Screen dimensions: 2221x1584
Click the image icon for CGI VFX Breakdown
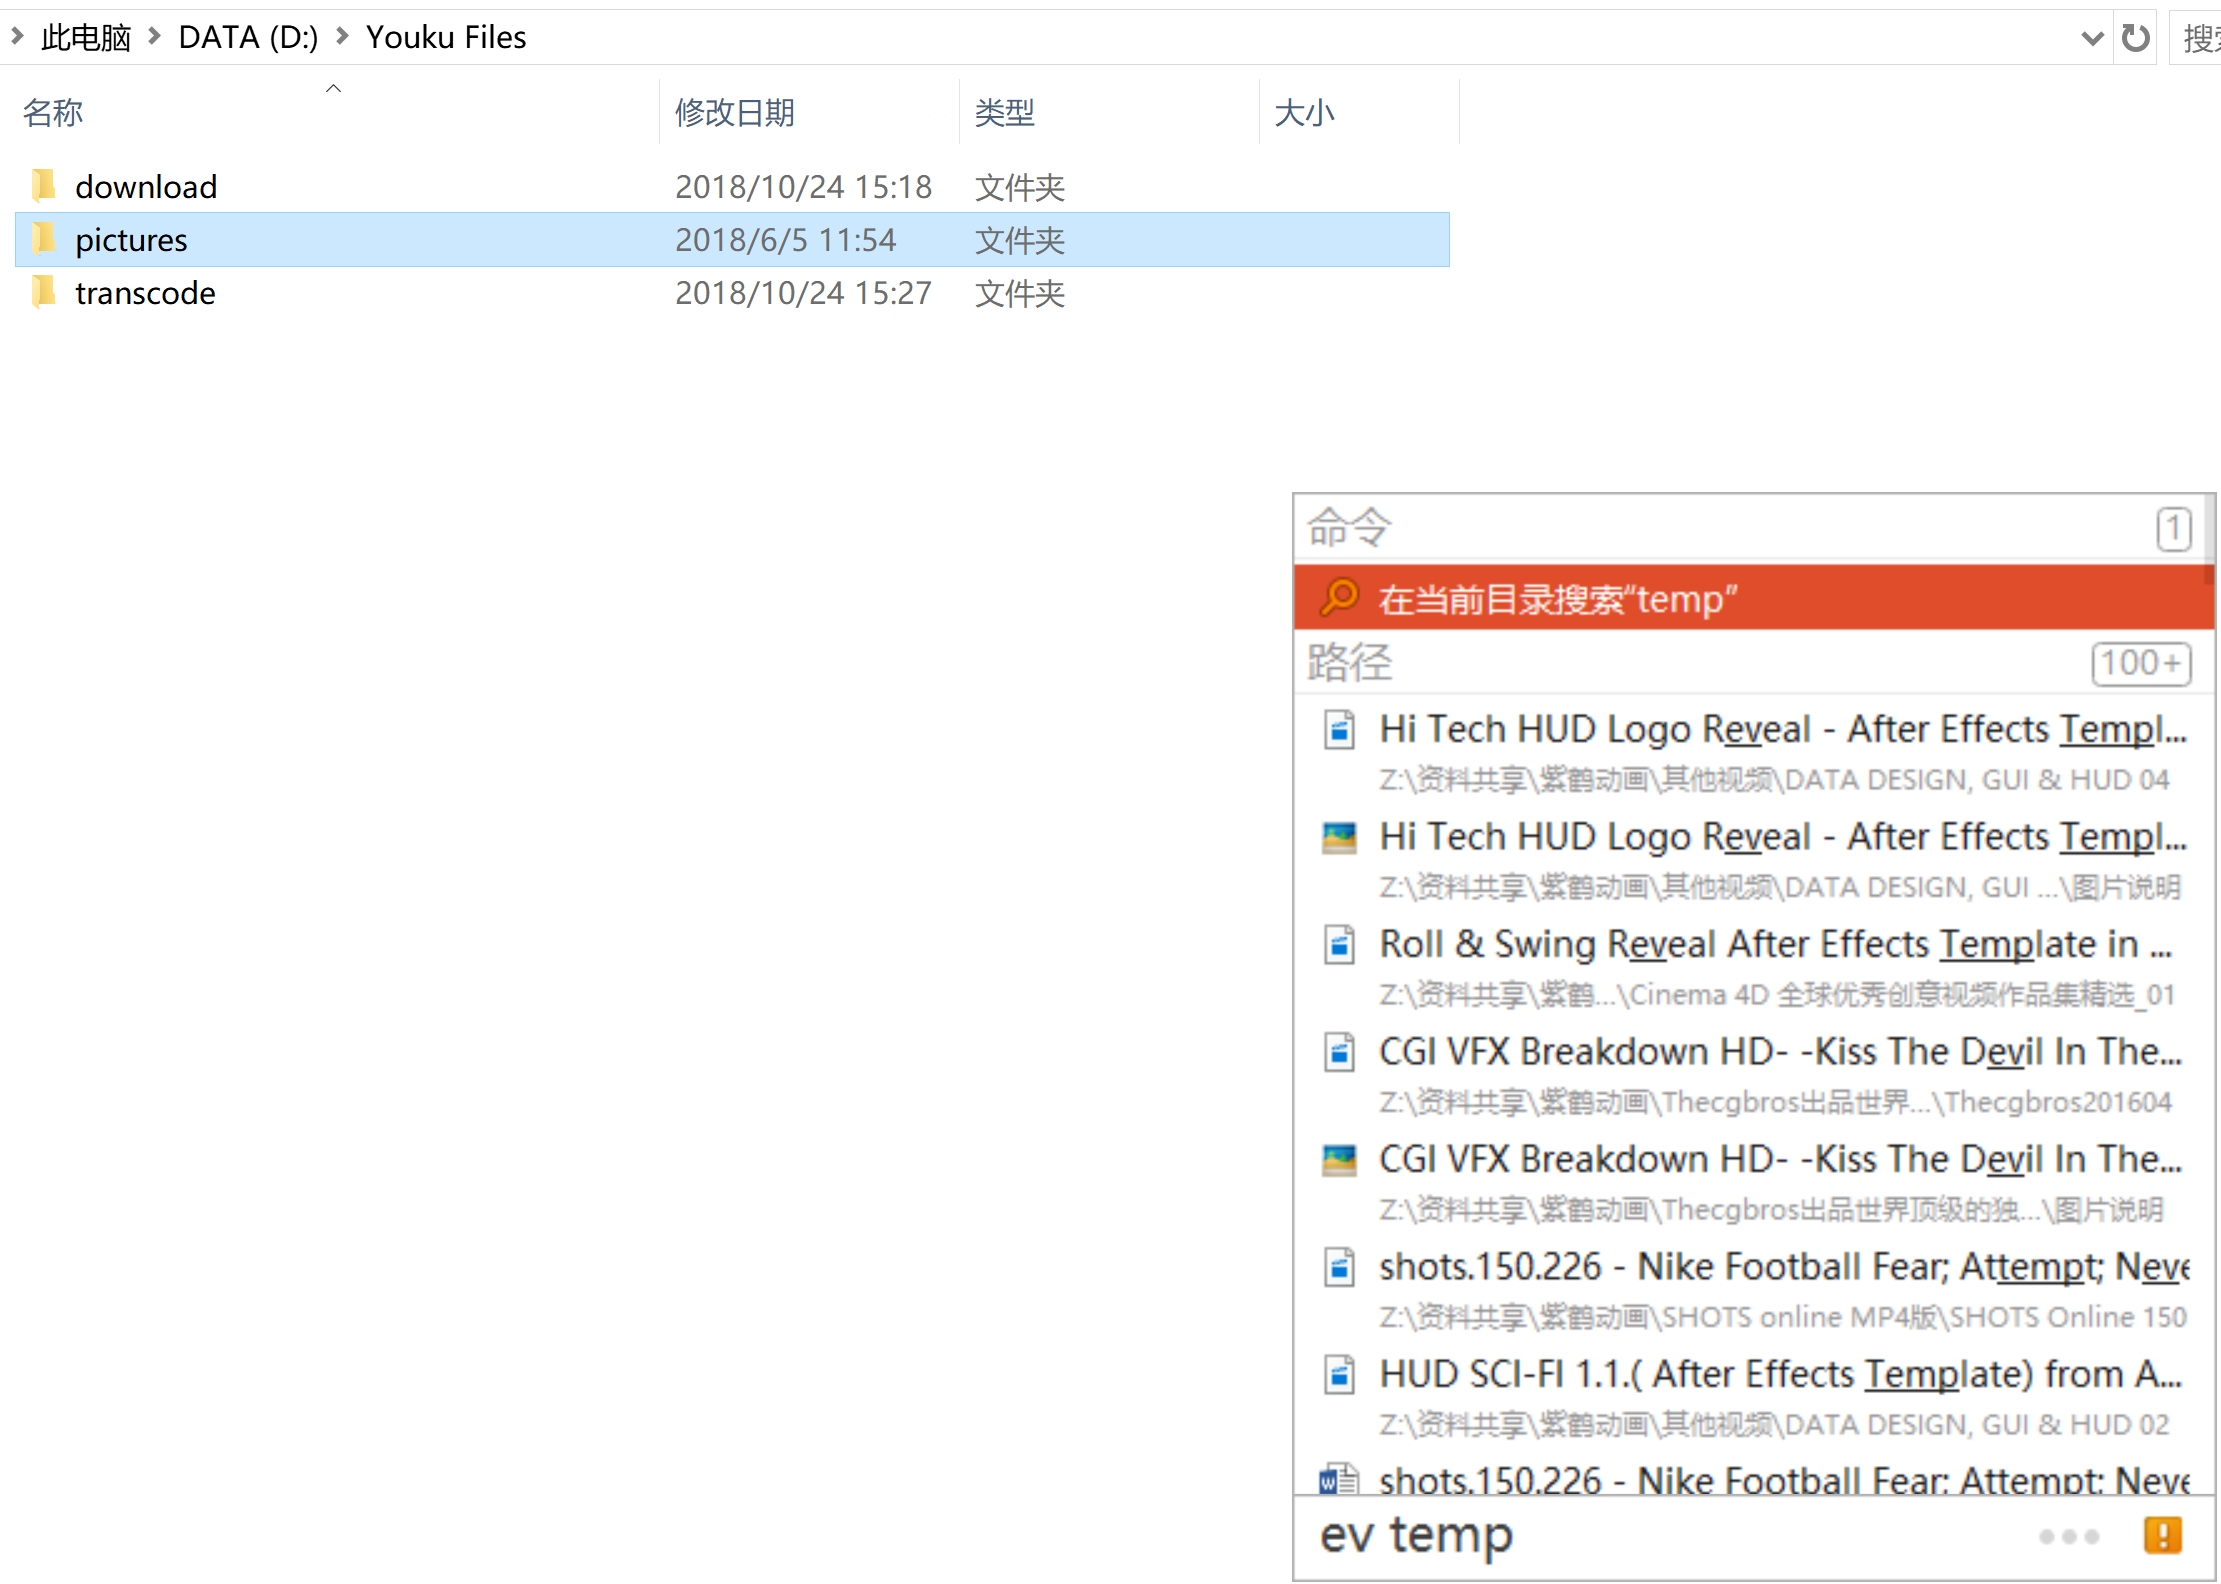[1338, 1160]
